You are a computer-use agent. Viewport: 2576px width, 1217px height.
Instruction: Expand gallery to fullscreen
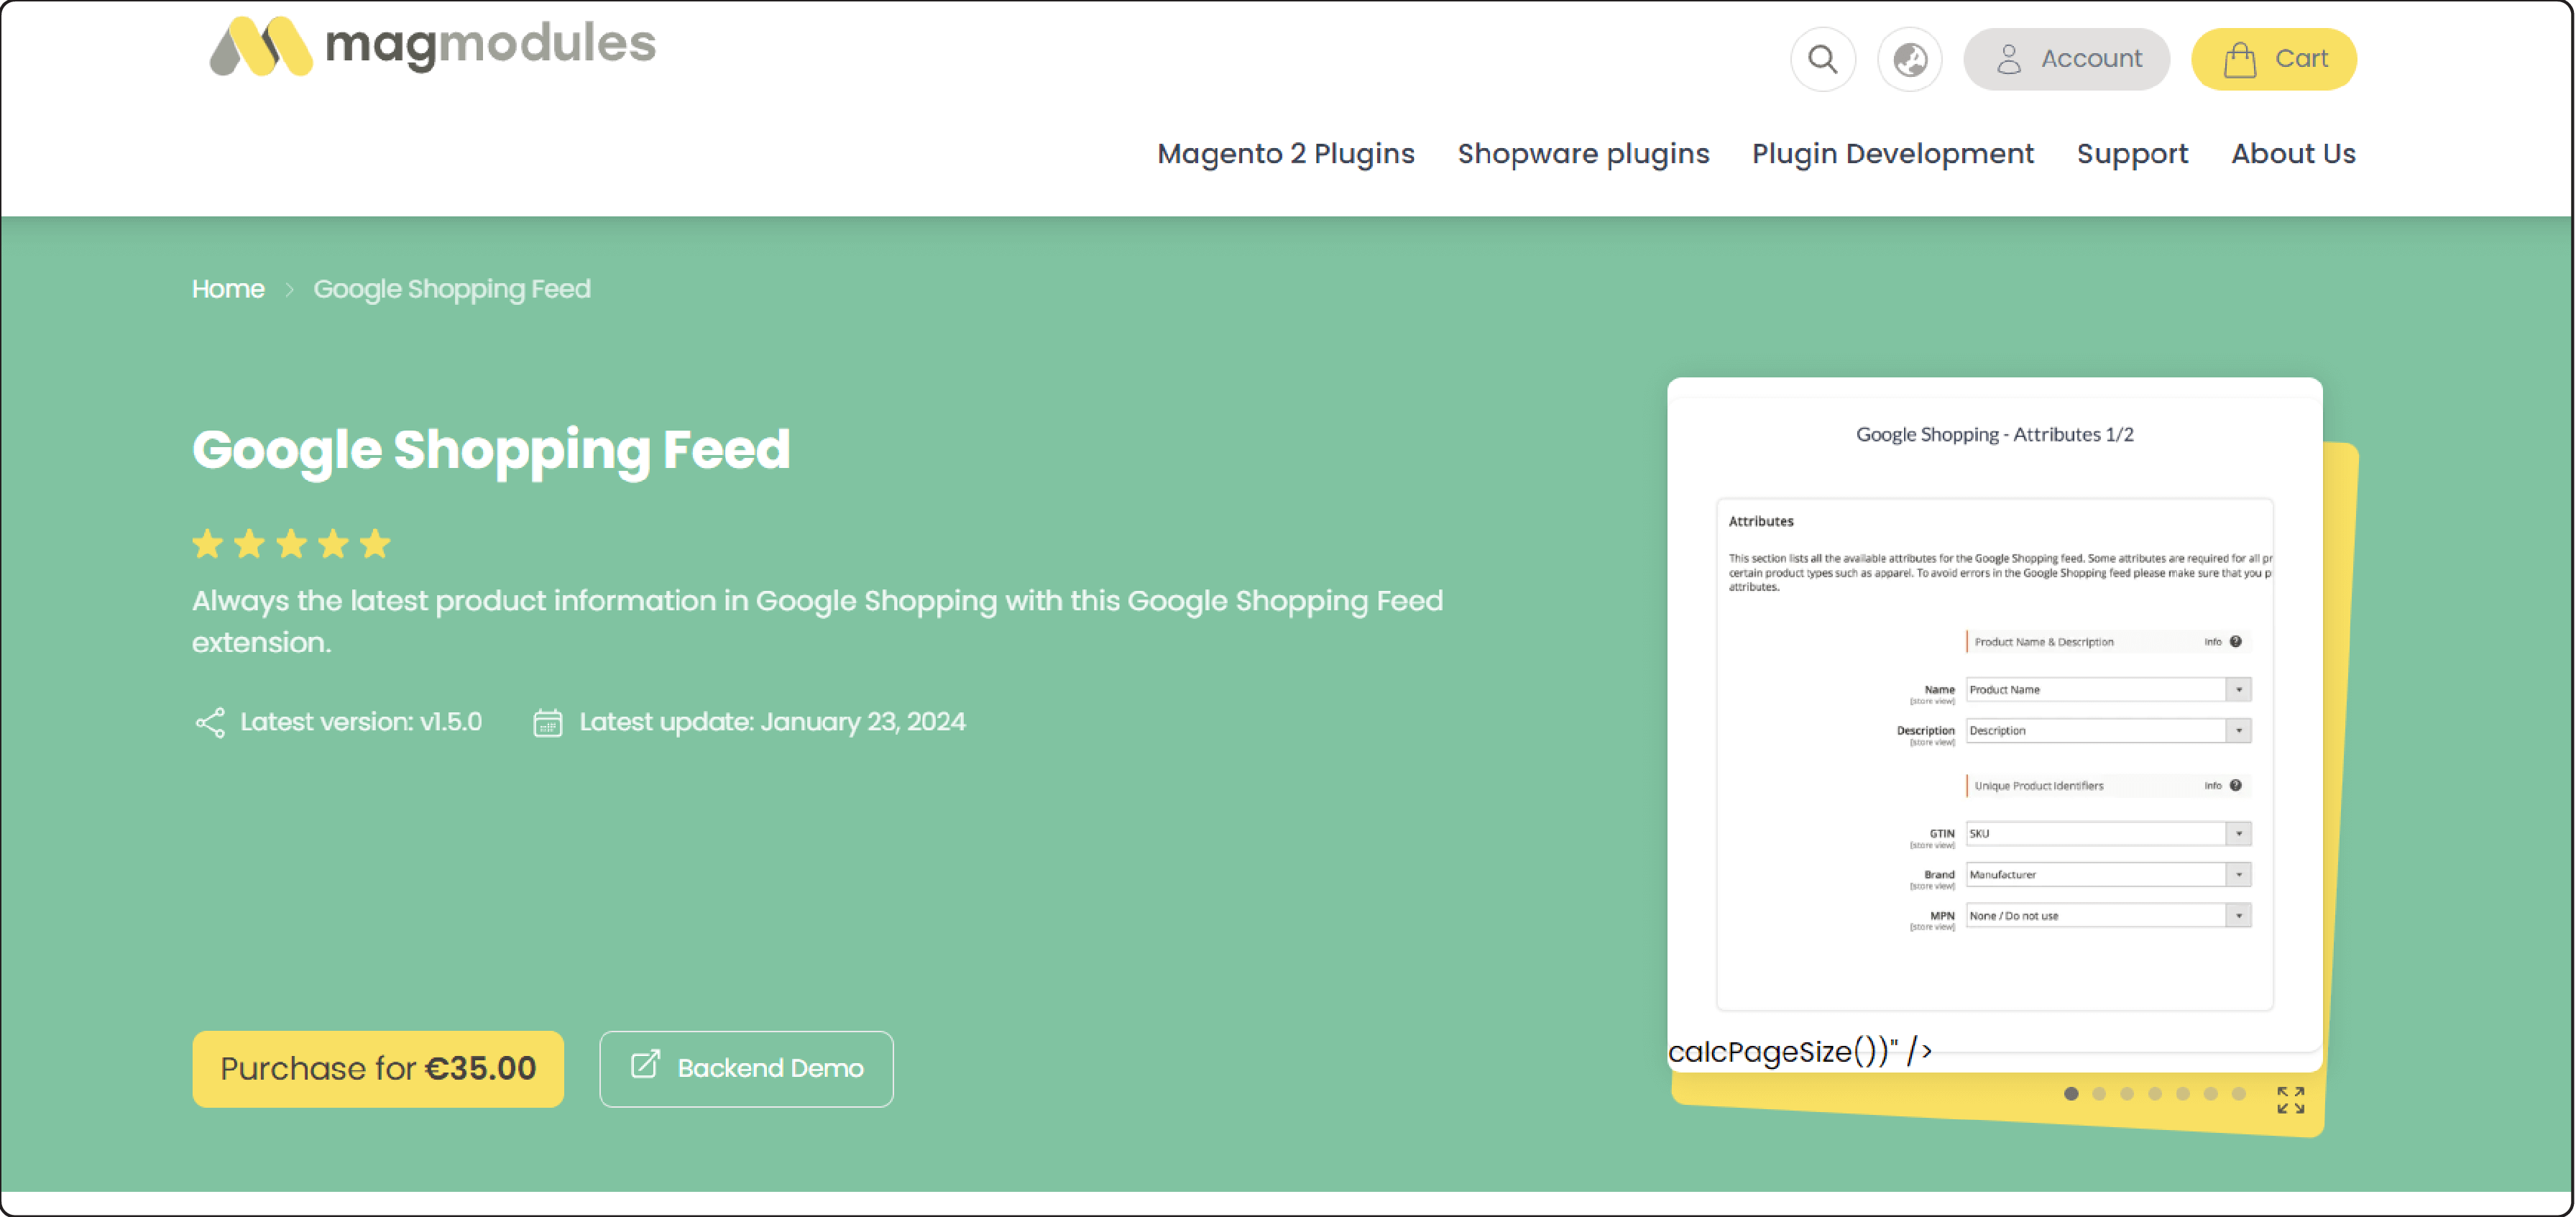[2290, 1100]
